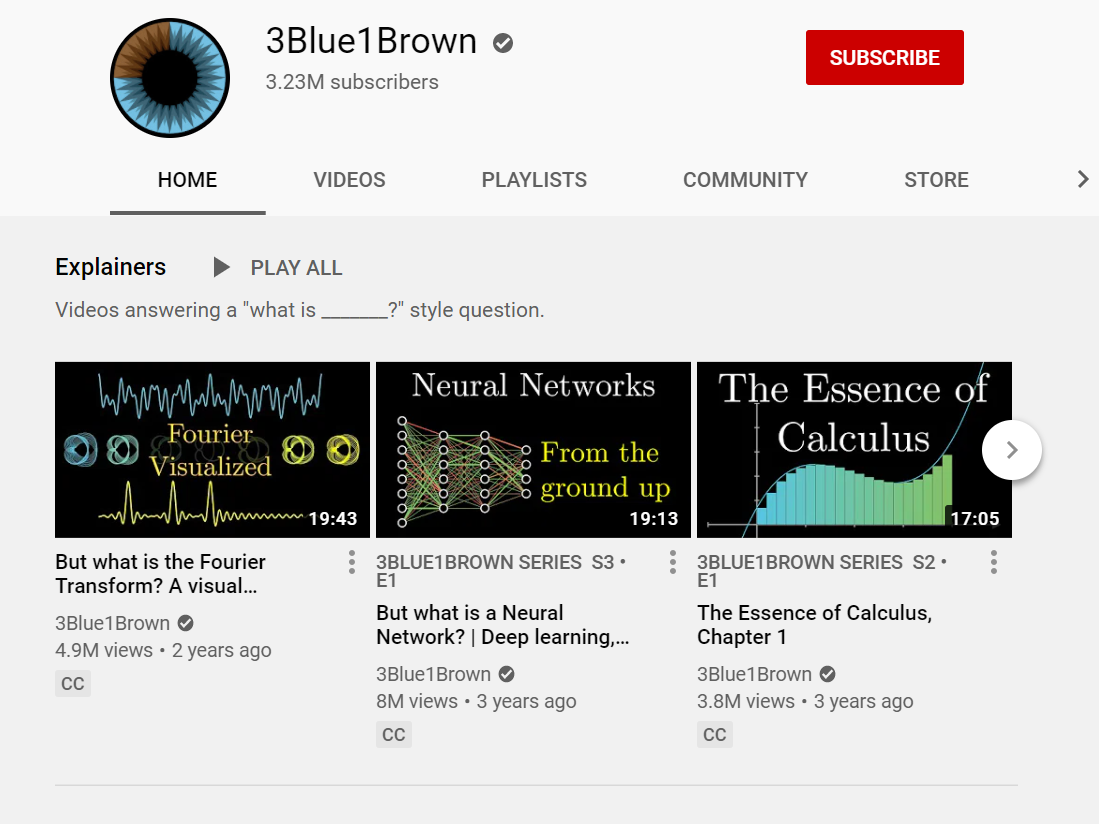Click the Explainers description text
The width and height of the screenshot is (1099, 824).
(x=300, y=310)
